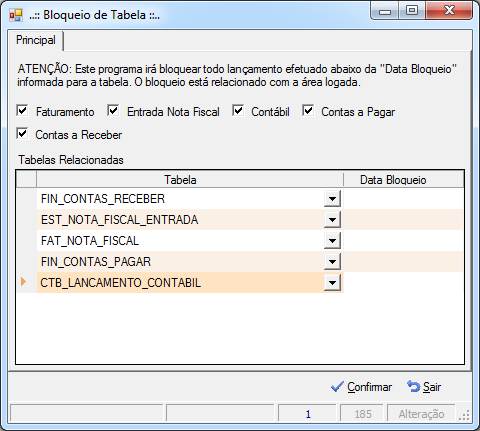Select the FIN_CONTAS_PAGAR row text
This screenshot has height=431, width=480.
[x=96, y=262]
